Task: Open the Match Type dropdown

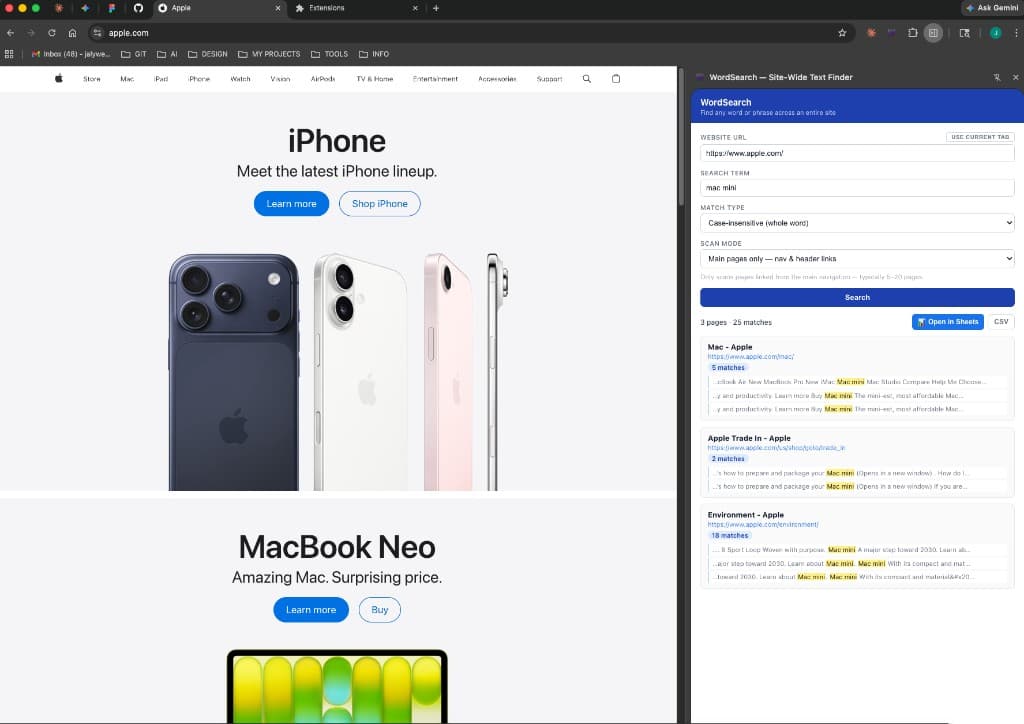Action: click(x=857, y=222)
